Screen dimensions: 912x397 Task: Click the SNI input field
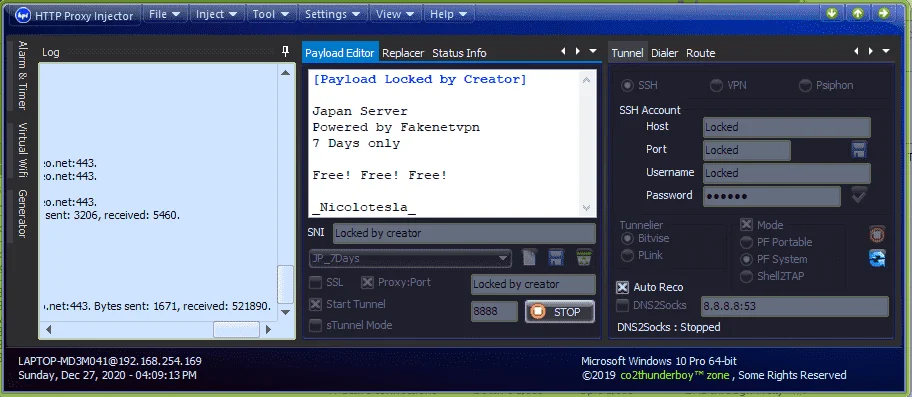click(x=464, y=234)
